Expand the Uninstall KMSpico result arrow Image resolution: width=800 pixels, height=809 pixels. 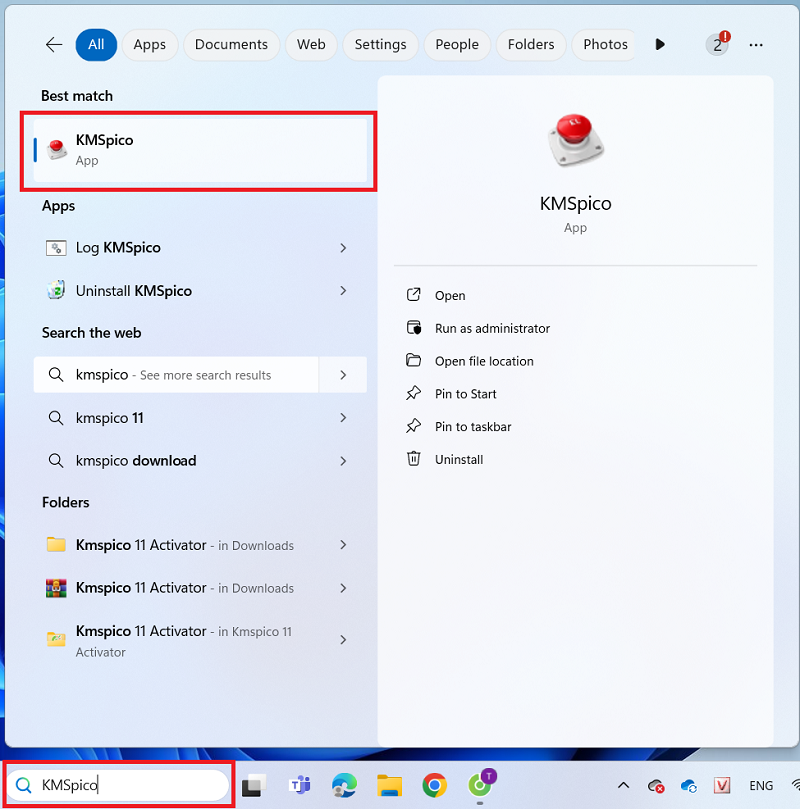coord(343,291)
